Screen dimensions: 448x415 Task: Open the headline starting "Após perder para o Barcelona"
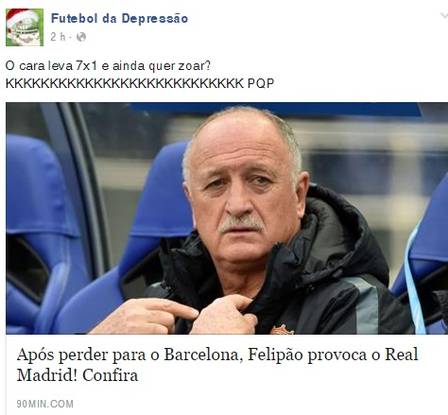click(x=217, y=365)
